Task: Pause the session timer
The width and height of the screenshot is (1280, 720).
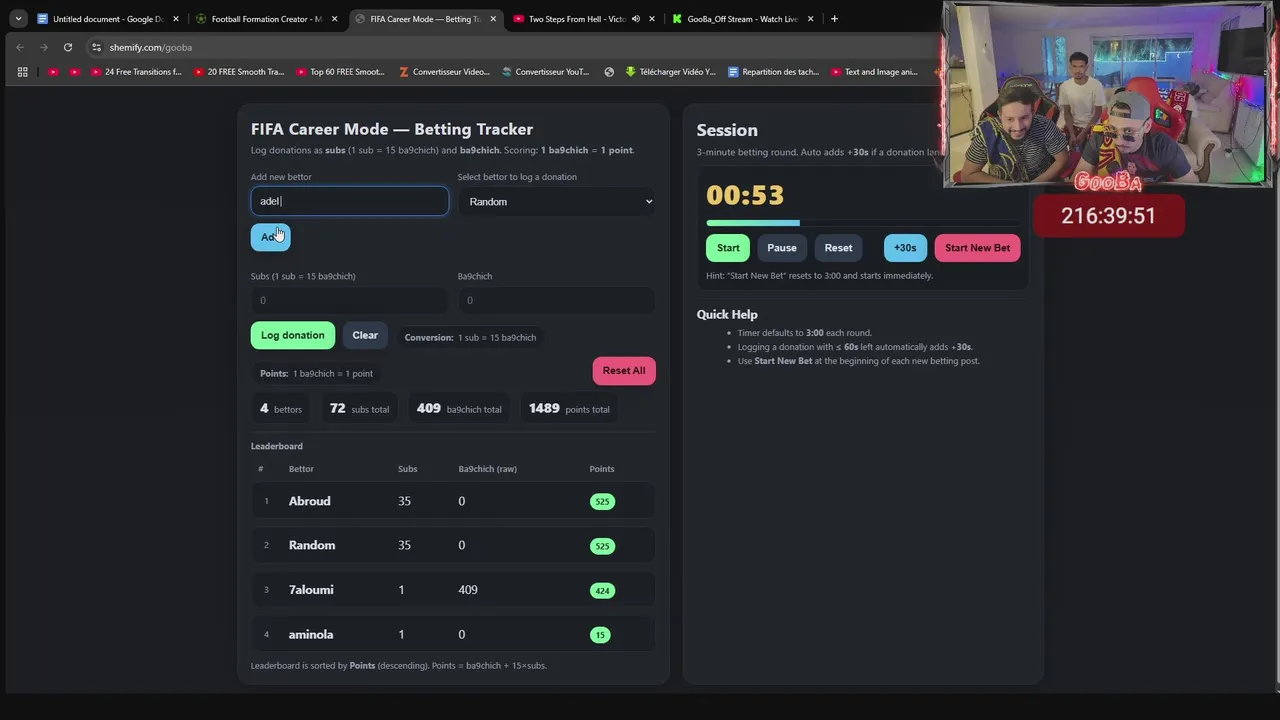Action: click(782, 248)
